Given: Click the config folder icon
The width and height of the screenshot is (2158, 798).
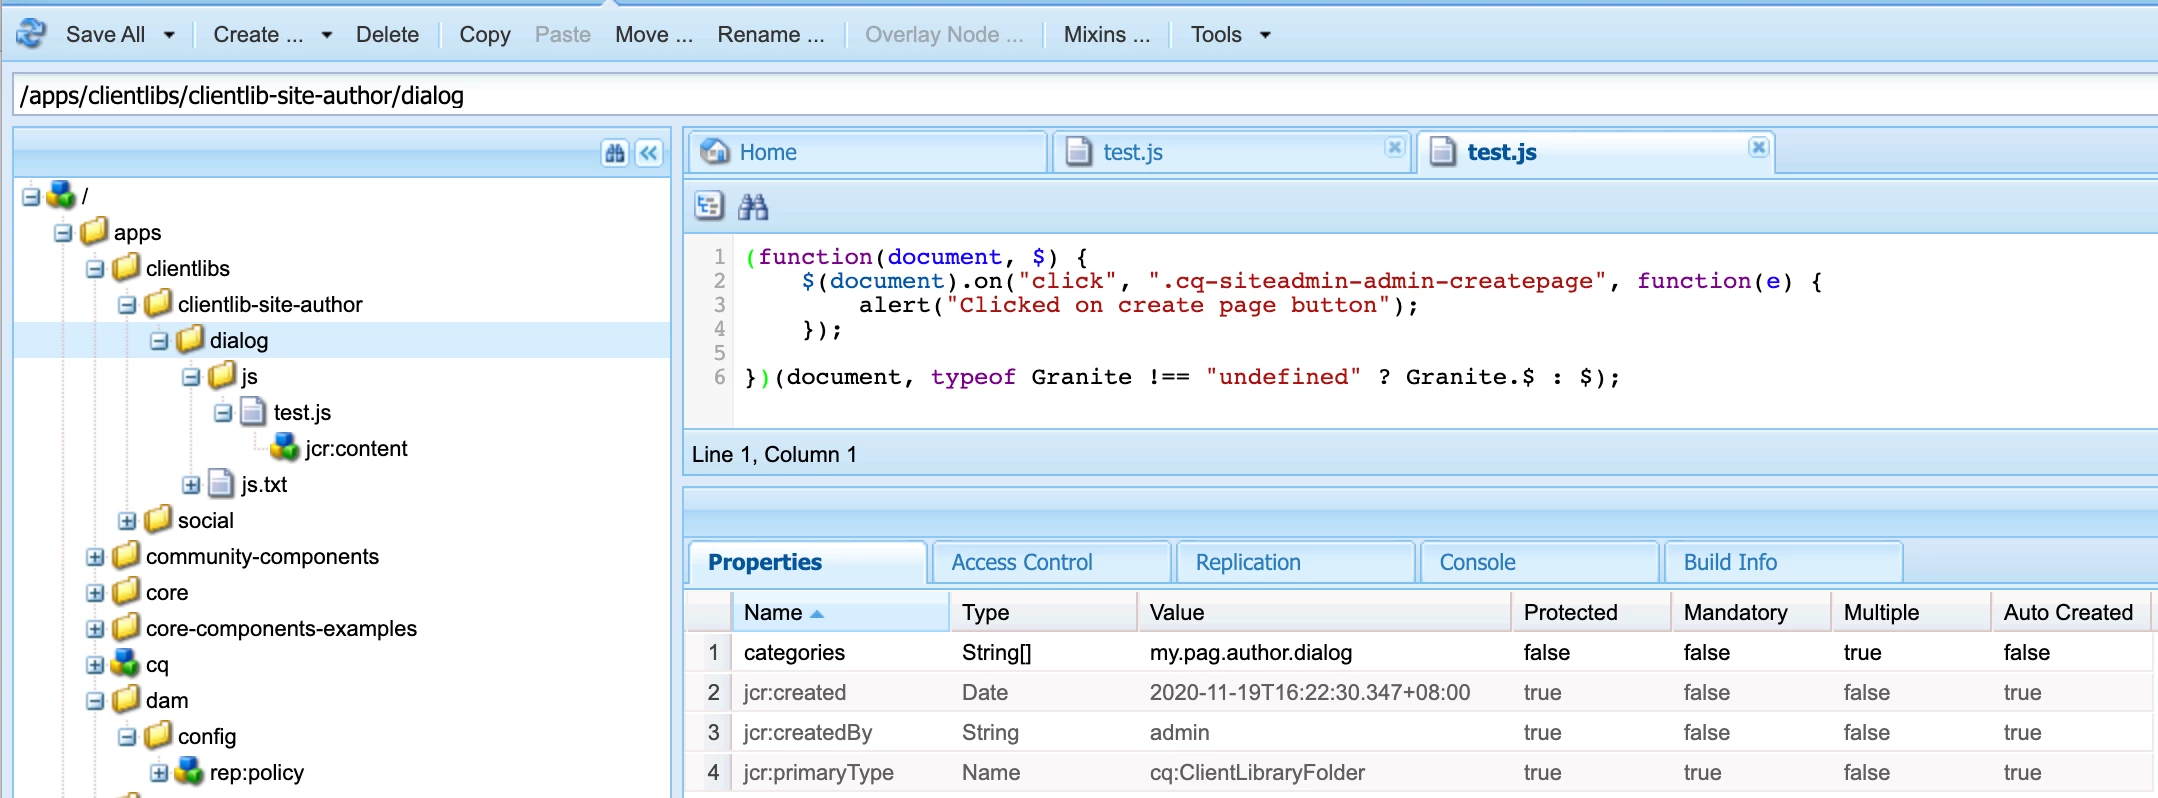Looking at the screenshot, I should click(x=158, y=735).
